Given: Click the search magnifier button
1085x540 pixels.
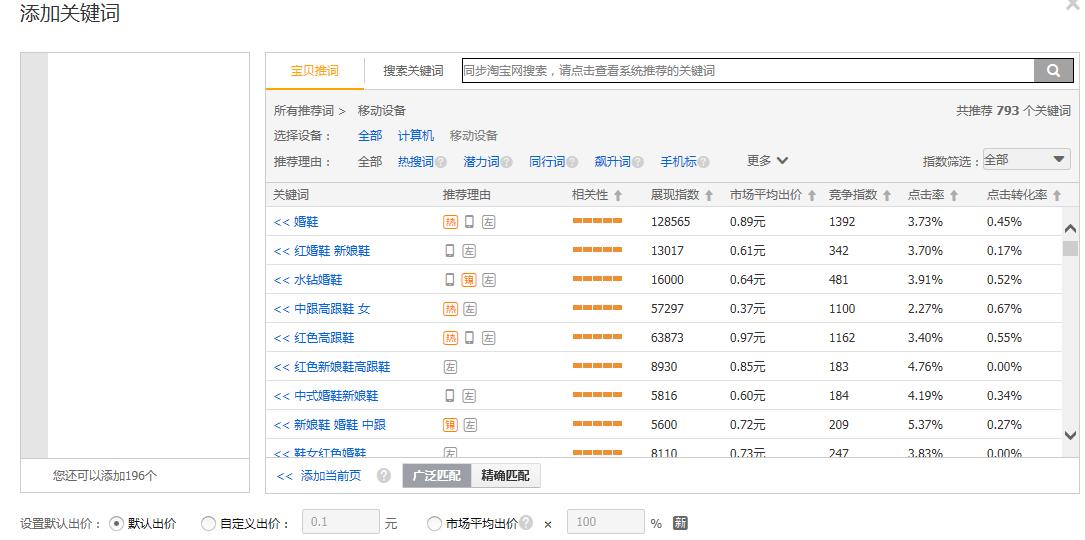Looking at the screenshot, I should point(1052,70).
